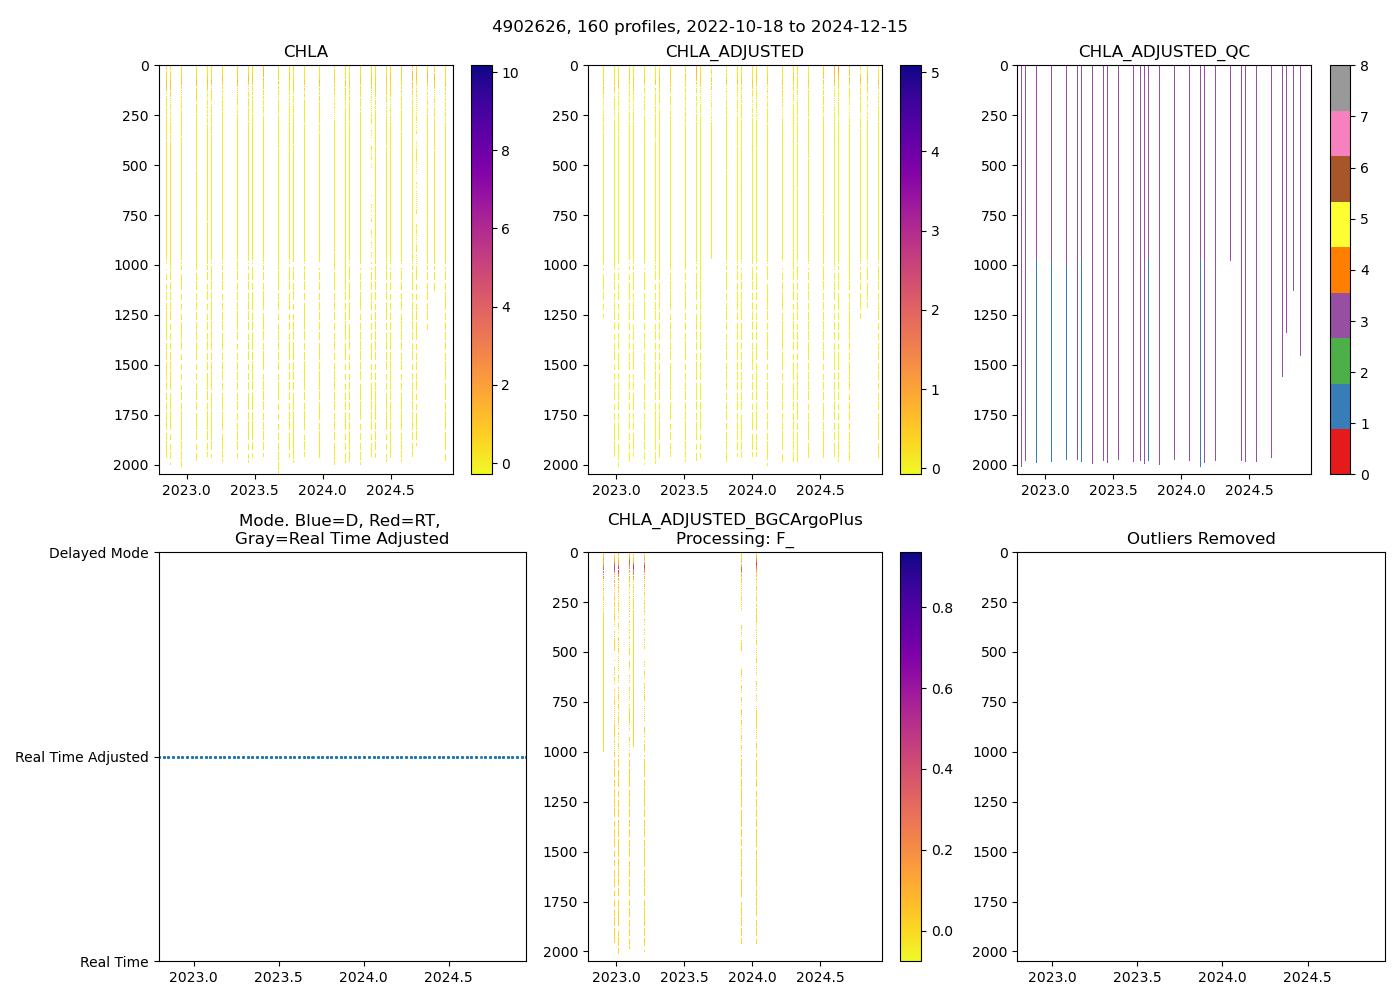Click the gray top segment of QC colorbar

(x=1340, y=88)
